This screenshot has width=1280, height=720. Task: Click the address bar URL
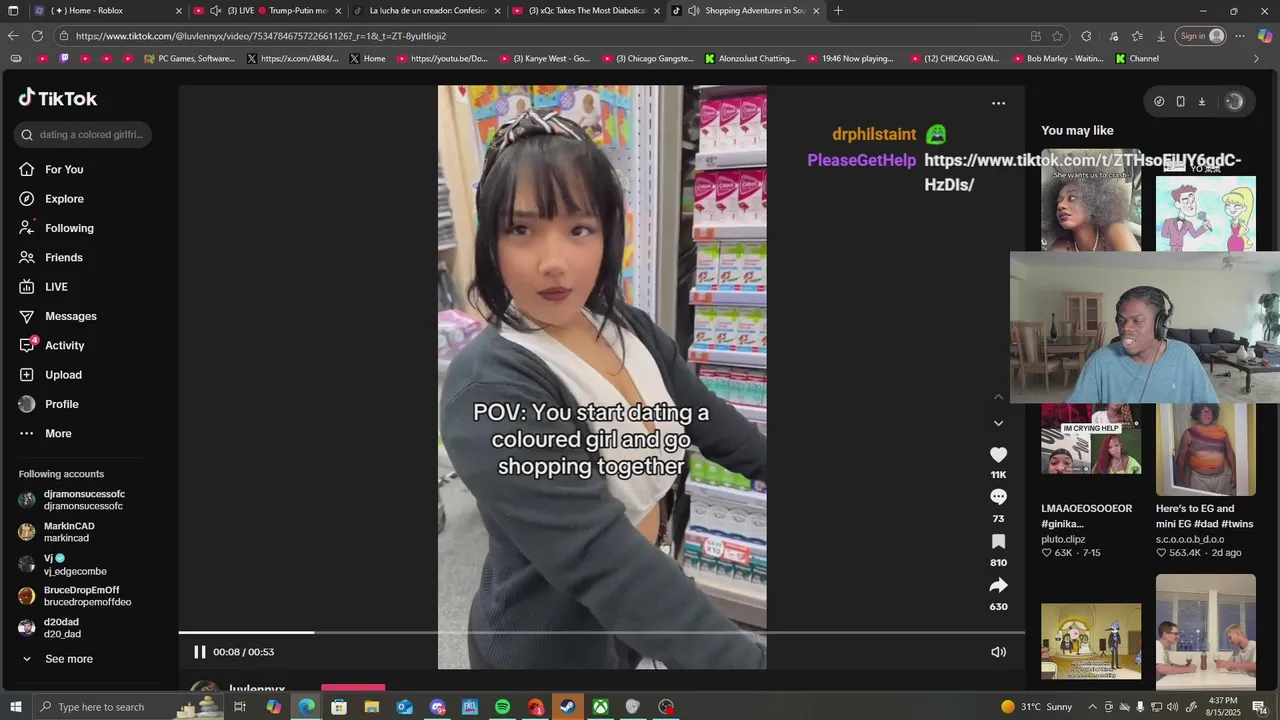[261, 36]
